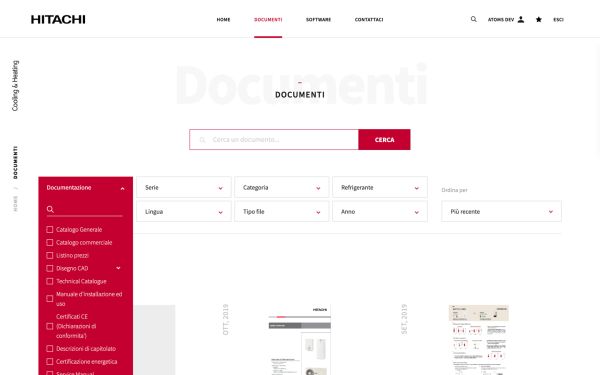This screenshot has height=375, width=600.
Task: Check the Technical Catalogue option
Action: coord(50,281)
